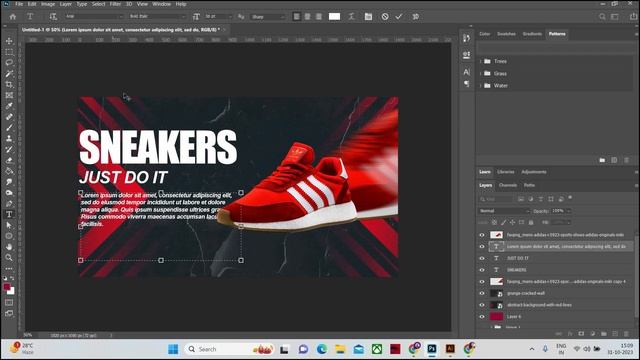Click the Home icon in options bar

point(13,17)
